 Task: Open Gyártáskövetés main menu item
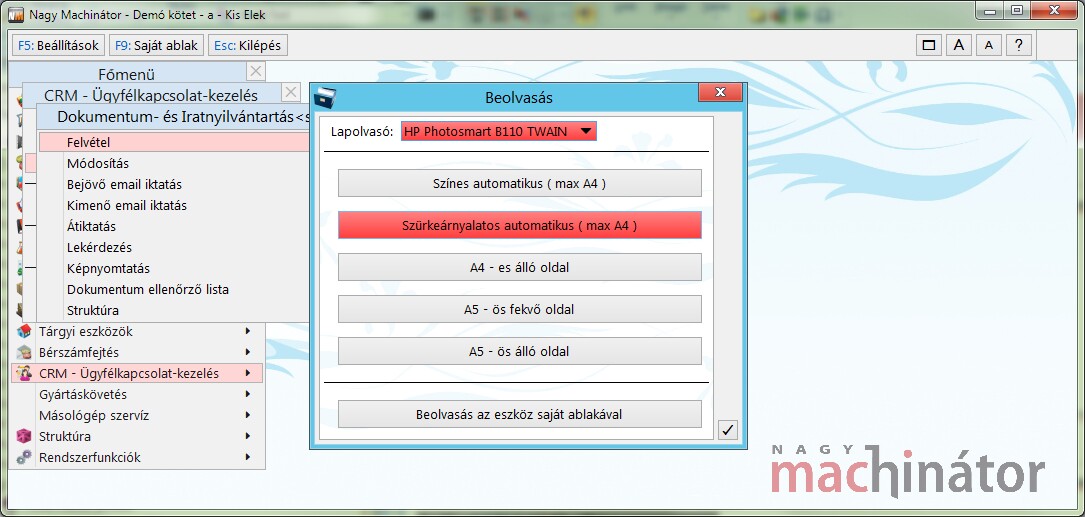click(x=137, y=394)
